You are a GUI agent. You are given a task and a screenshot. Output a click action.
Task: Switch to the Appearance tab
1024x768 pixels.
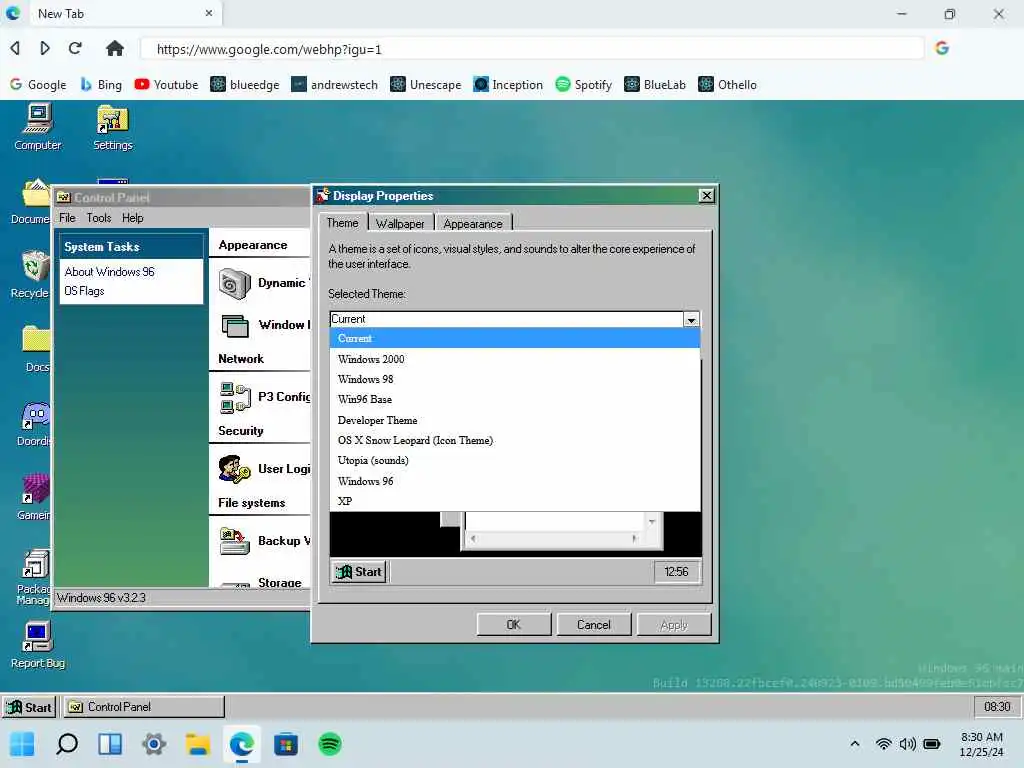click(x=473, y=223)
